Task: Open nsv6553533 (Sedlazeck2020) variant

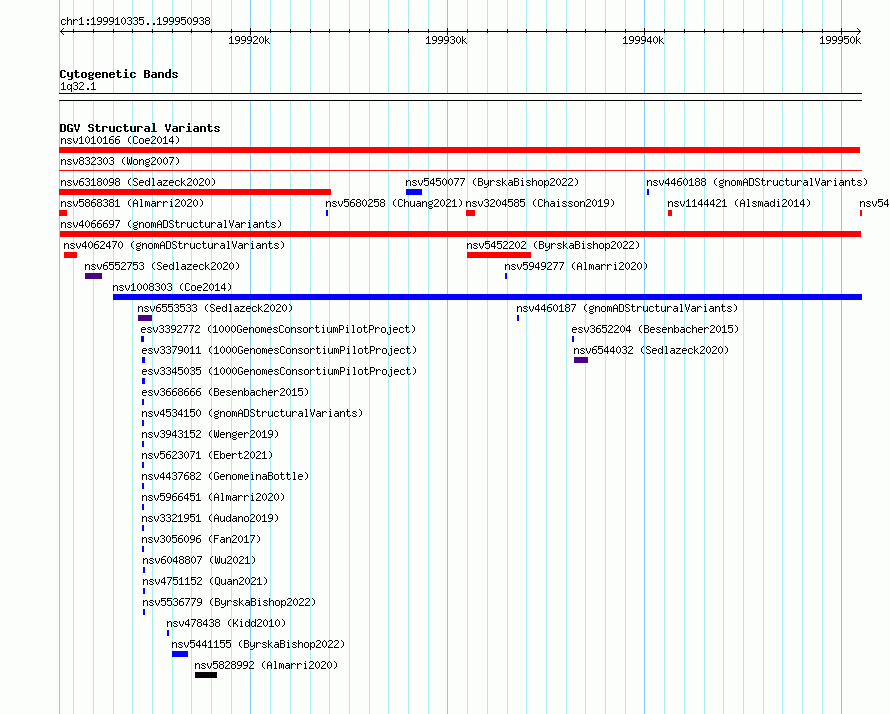Action: pos(215,308)
